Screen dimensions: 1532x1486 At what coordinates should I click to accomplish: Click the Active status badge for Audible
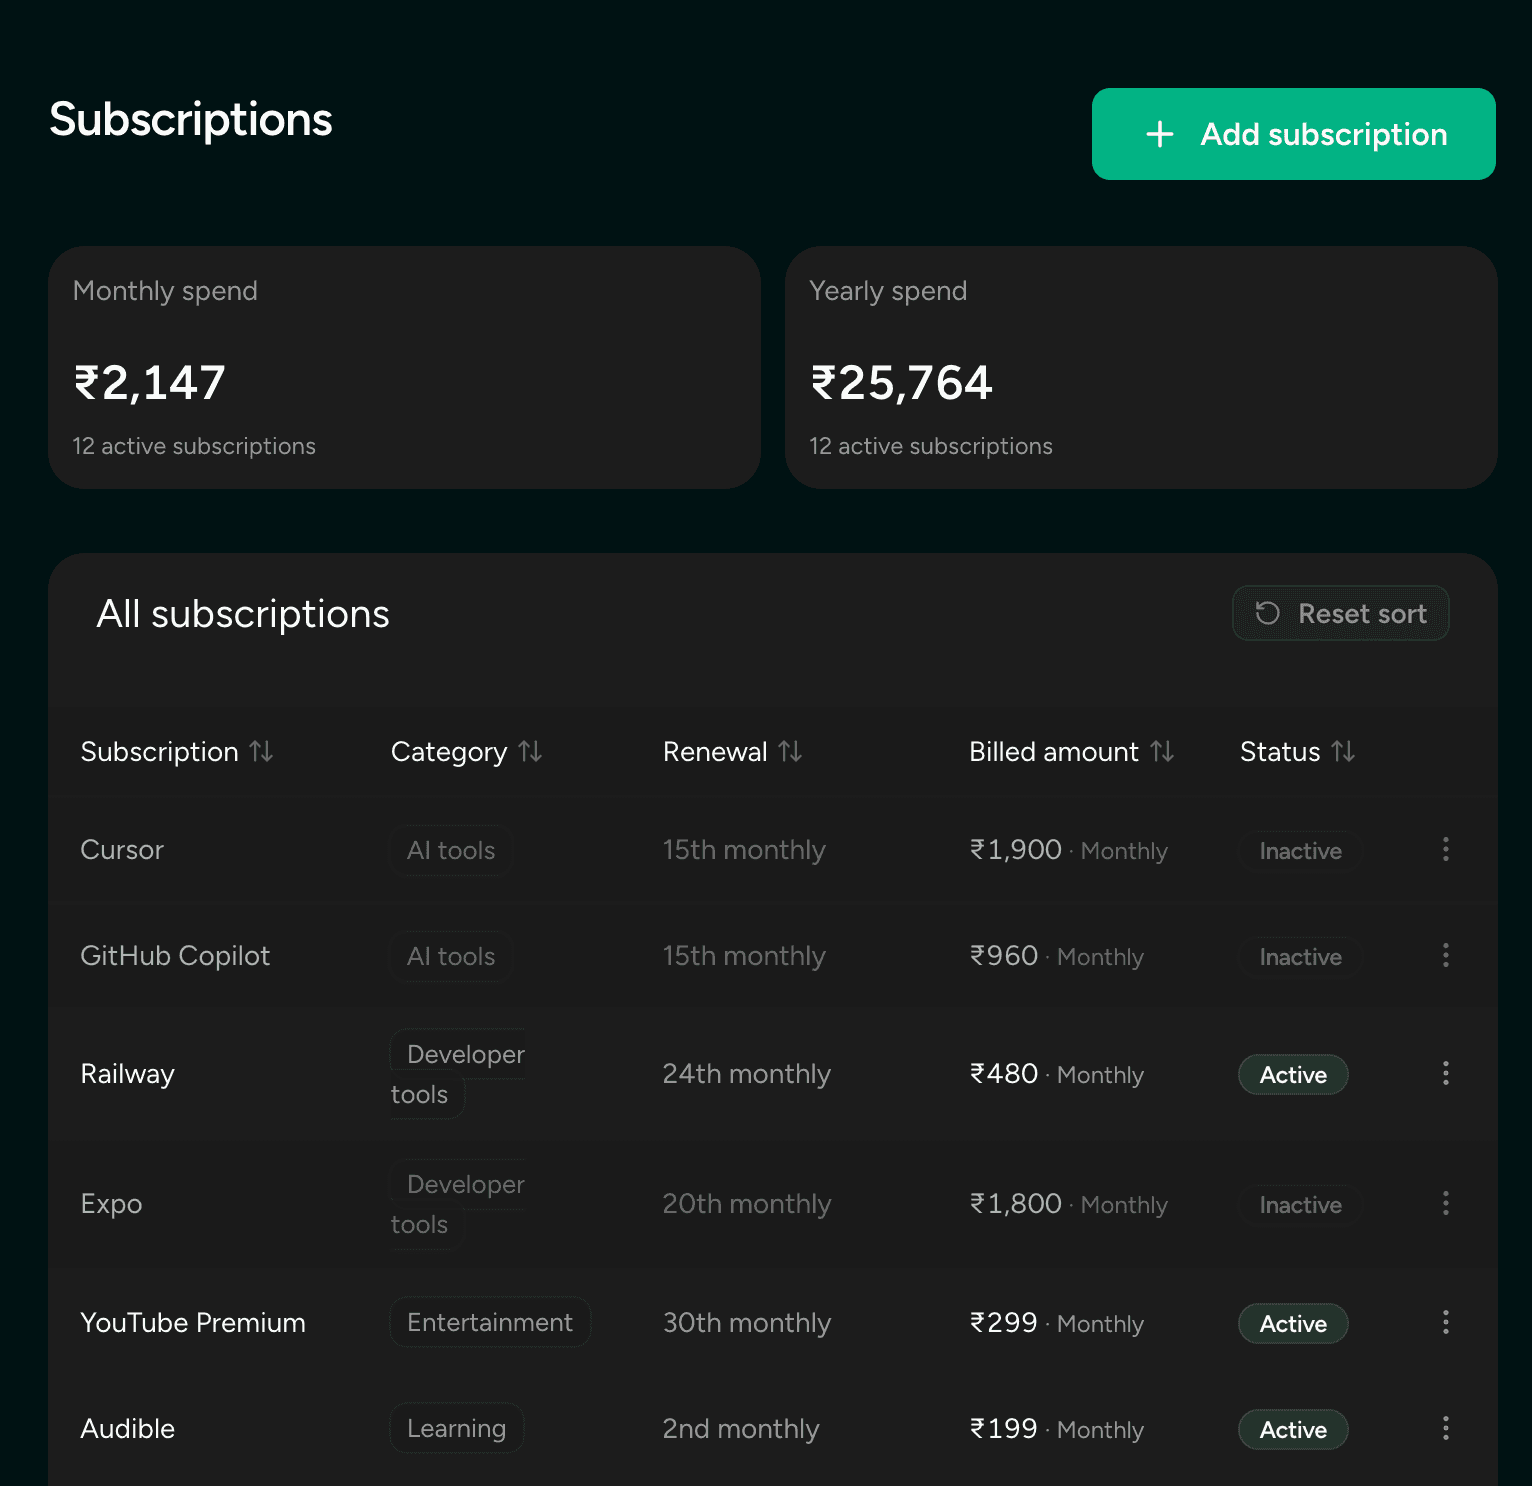tap(1293, 1430)
